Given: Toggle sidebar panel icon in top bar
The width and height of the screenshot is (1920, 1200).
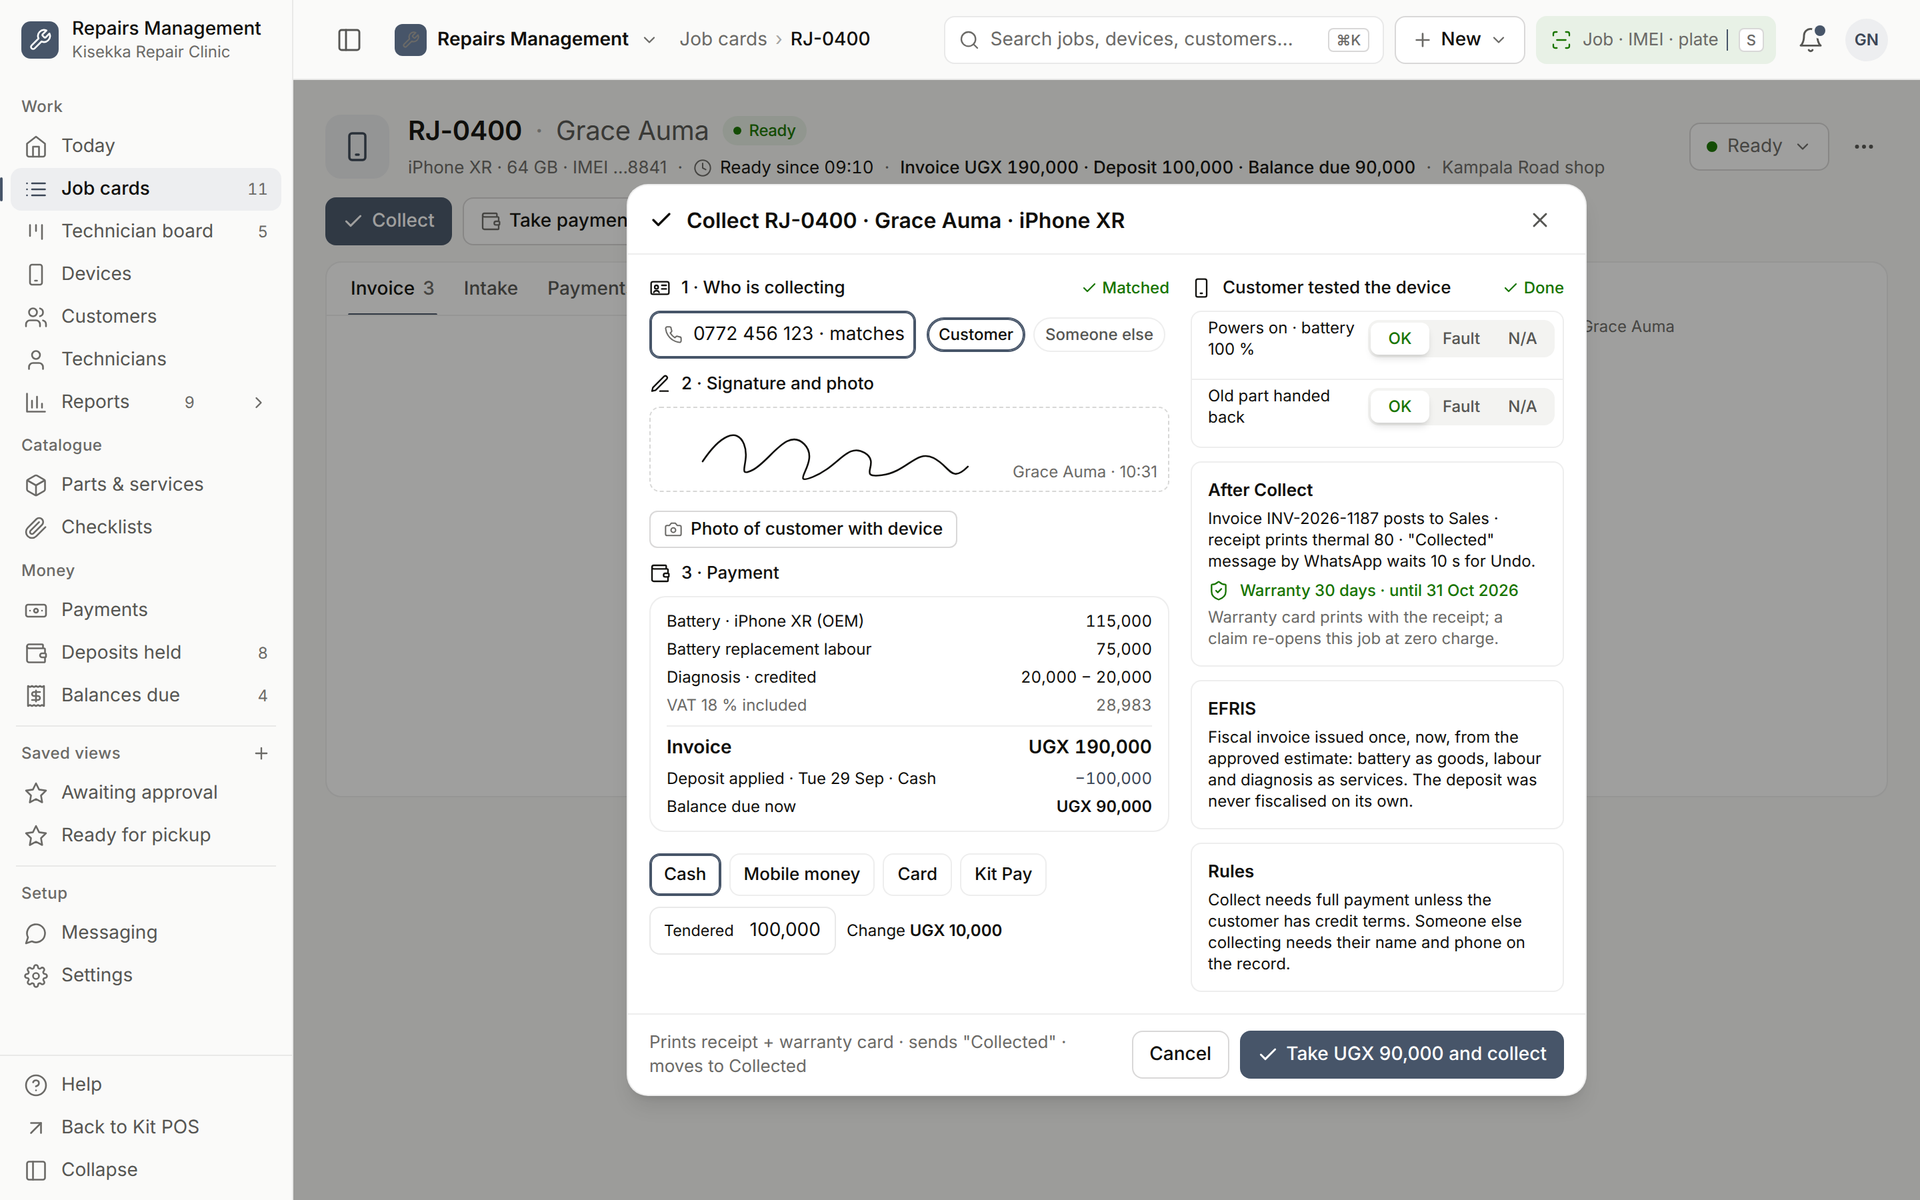Looking at the screenshot, I should point(349,40).
